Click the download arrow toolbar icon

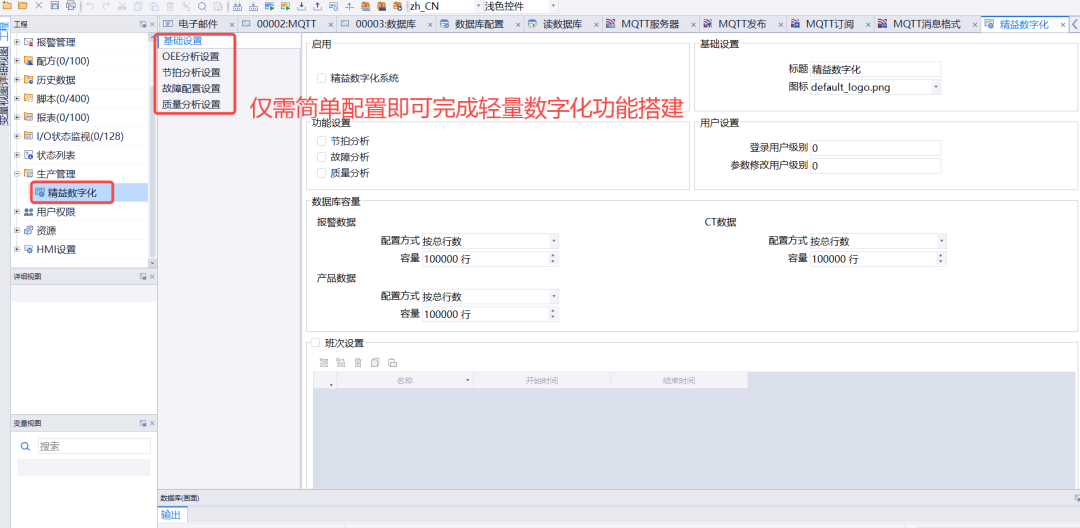pos(301,6)
